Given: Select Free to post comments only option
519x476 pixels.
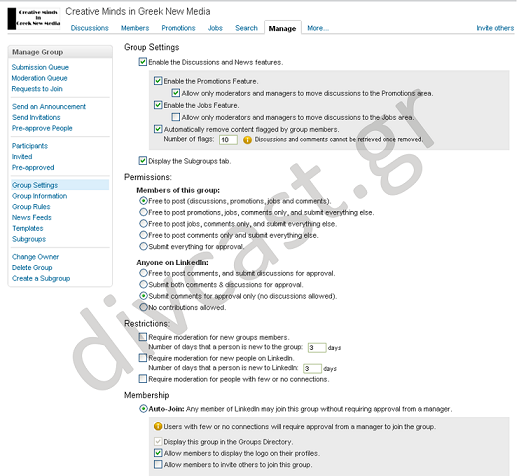Looking at the screenshot, I should [x=143, y=235].
